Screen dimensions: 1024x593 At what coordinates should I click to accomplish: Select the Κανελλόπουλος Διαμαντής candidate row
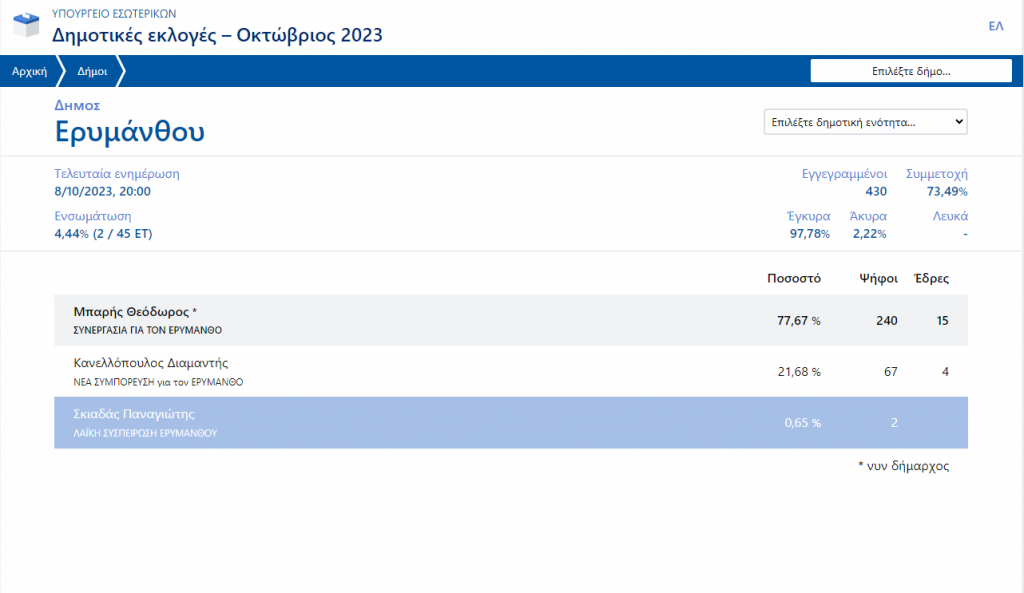511,371
